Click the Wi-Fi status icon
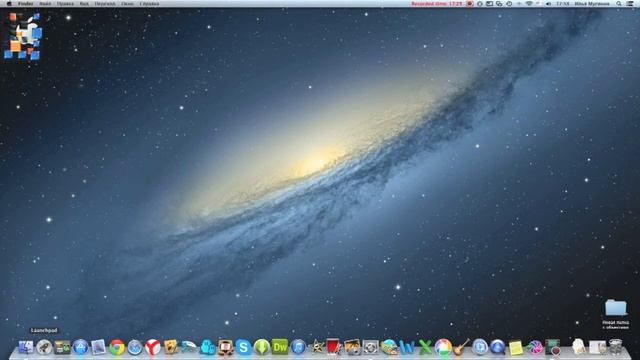The height and width of the screenshot is (360, 640). (529, 4)
